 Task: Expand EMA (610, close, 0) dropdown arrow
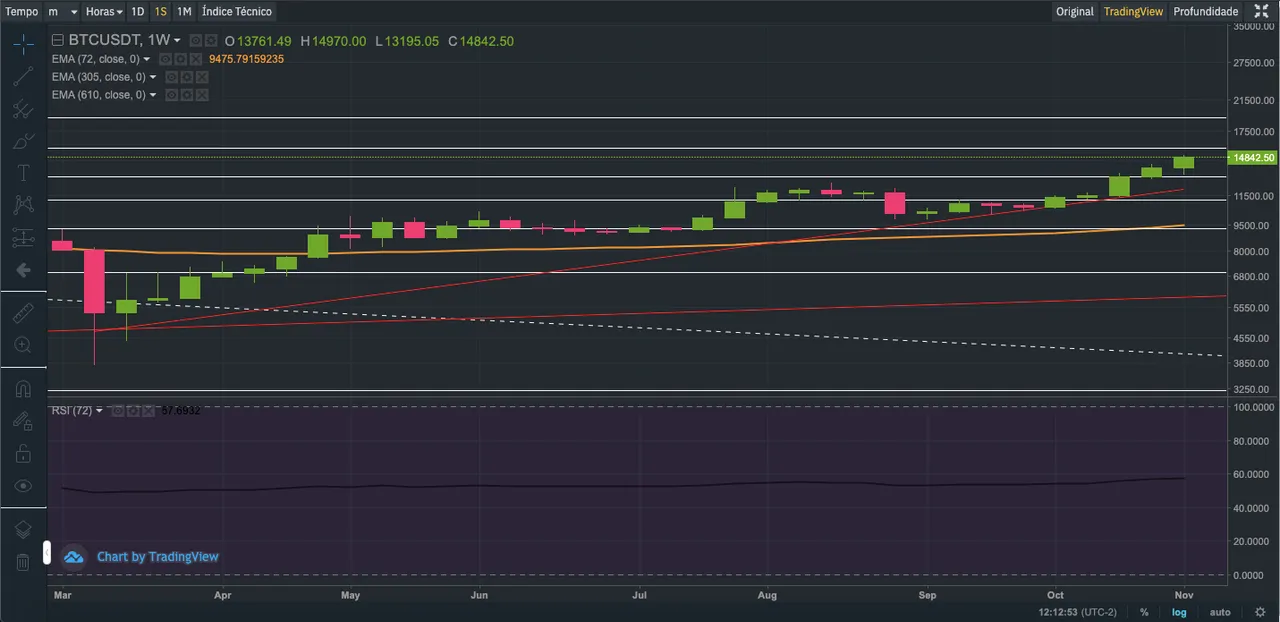pos(154,95)
